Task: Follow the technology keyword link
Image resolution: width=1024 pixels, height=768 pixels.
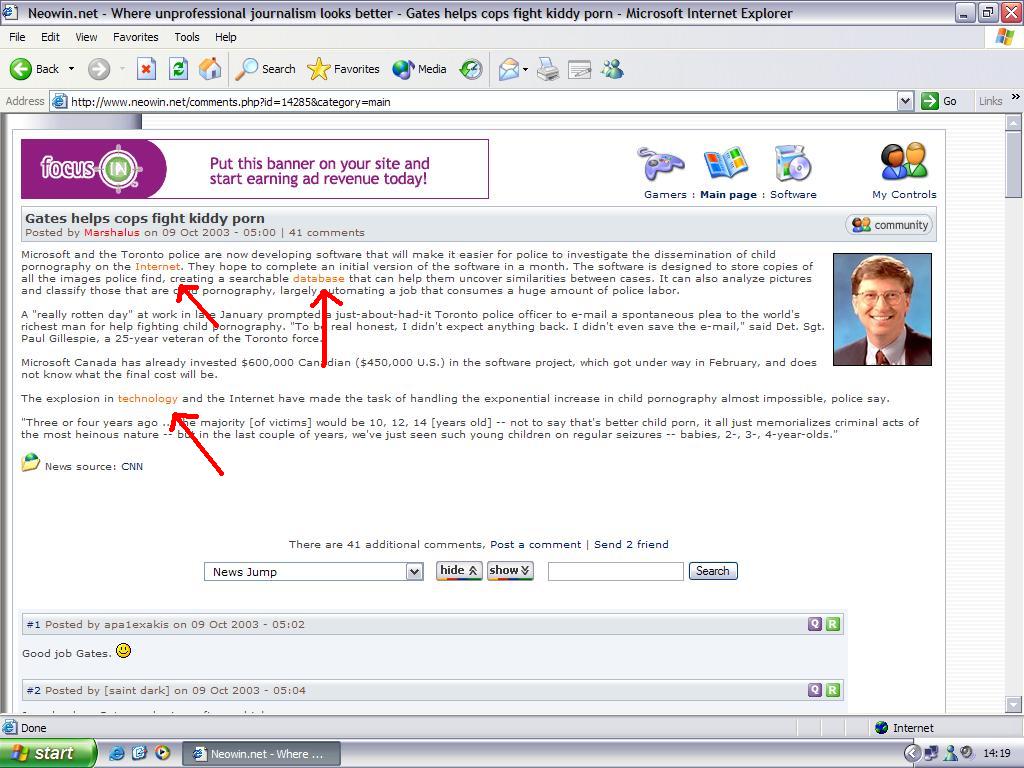Action: pos(148,398)
